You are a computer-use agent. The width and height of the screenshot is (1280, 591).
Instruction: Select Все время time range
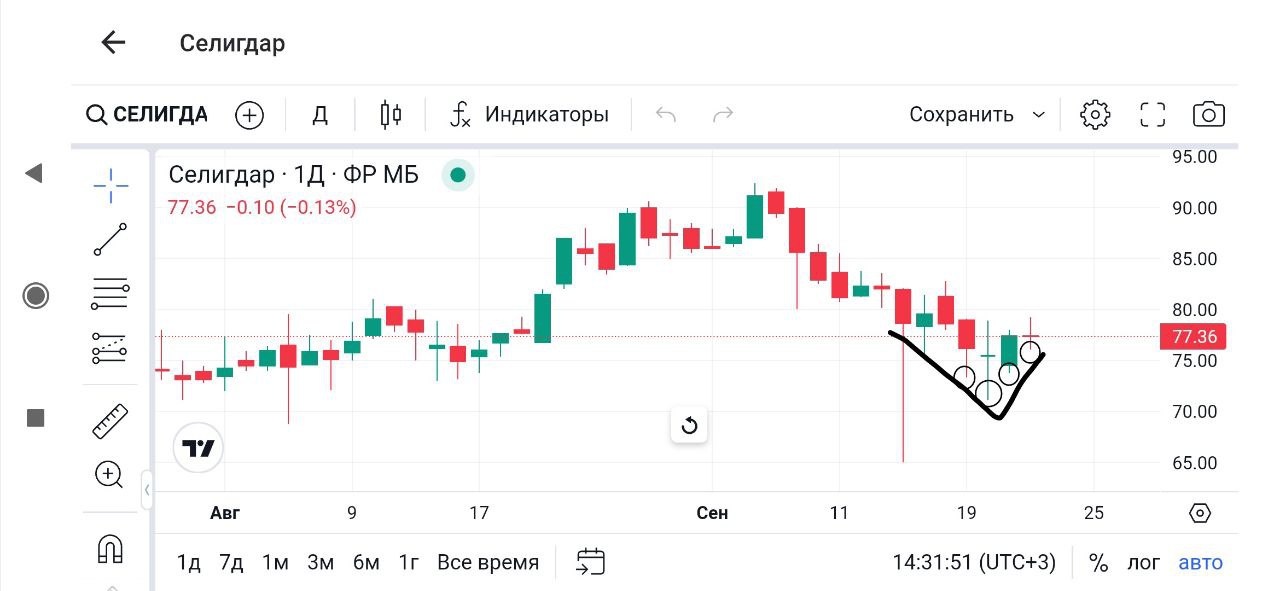coord(488,563)
